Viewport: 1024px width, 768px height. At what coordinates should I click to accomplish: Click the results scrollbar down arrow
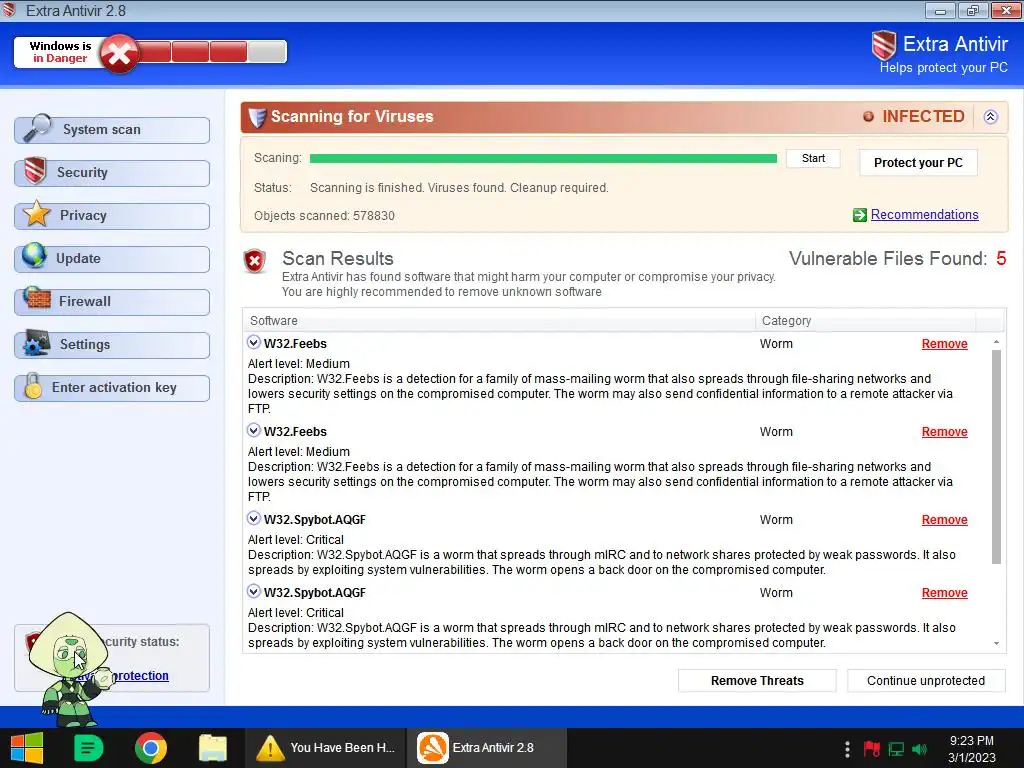pos(996,644)
